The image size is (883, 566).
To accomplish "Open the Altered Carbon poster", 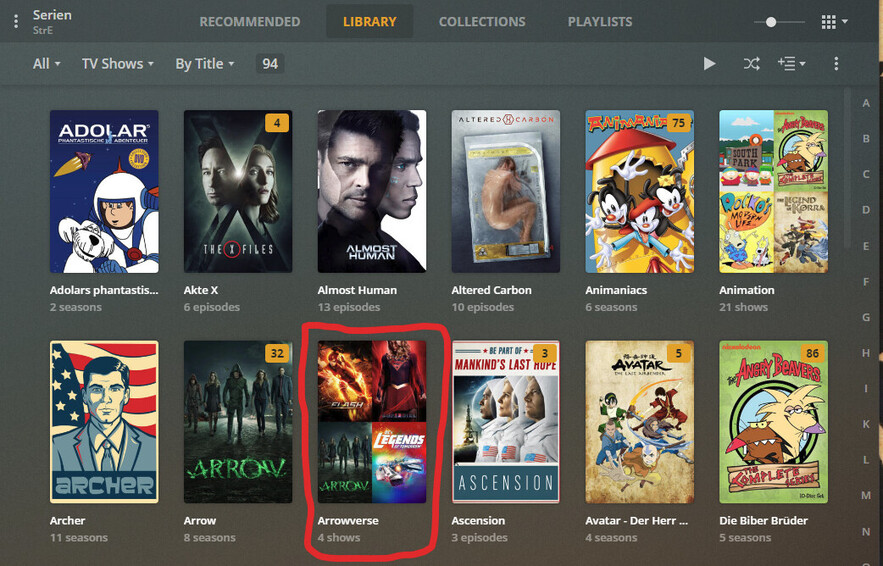I will click(506, 191).
